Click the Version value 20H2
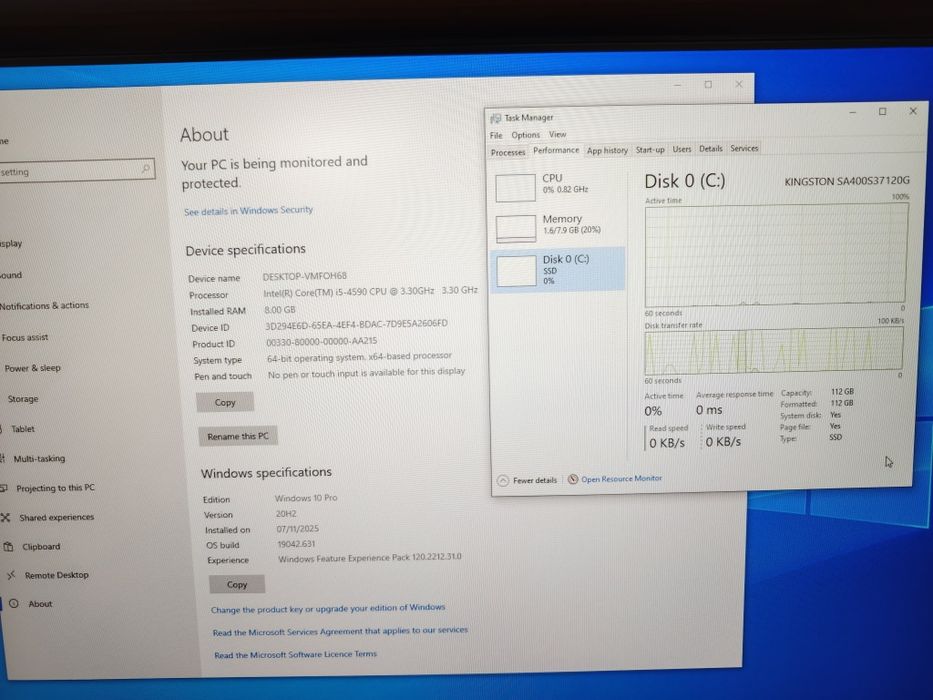This screenshot has height=700, width=933. (286, 513)
